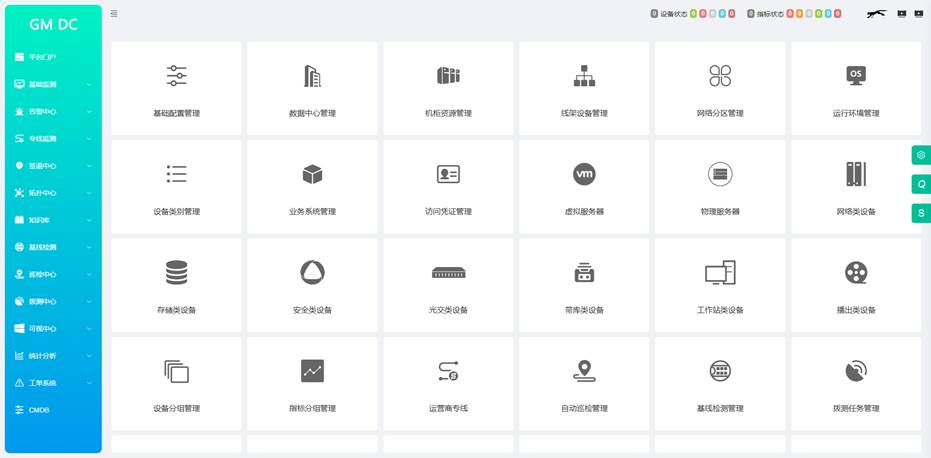Screen dimensions: 931x458
Task: Expand the 知识库 sidebar menu
Action: coord(53,220)
